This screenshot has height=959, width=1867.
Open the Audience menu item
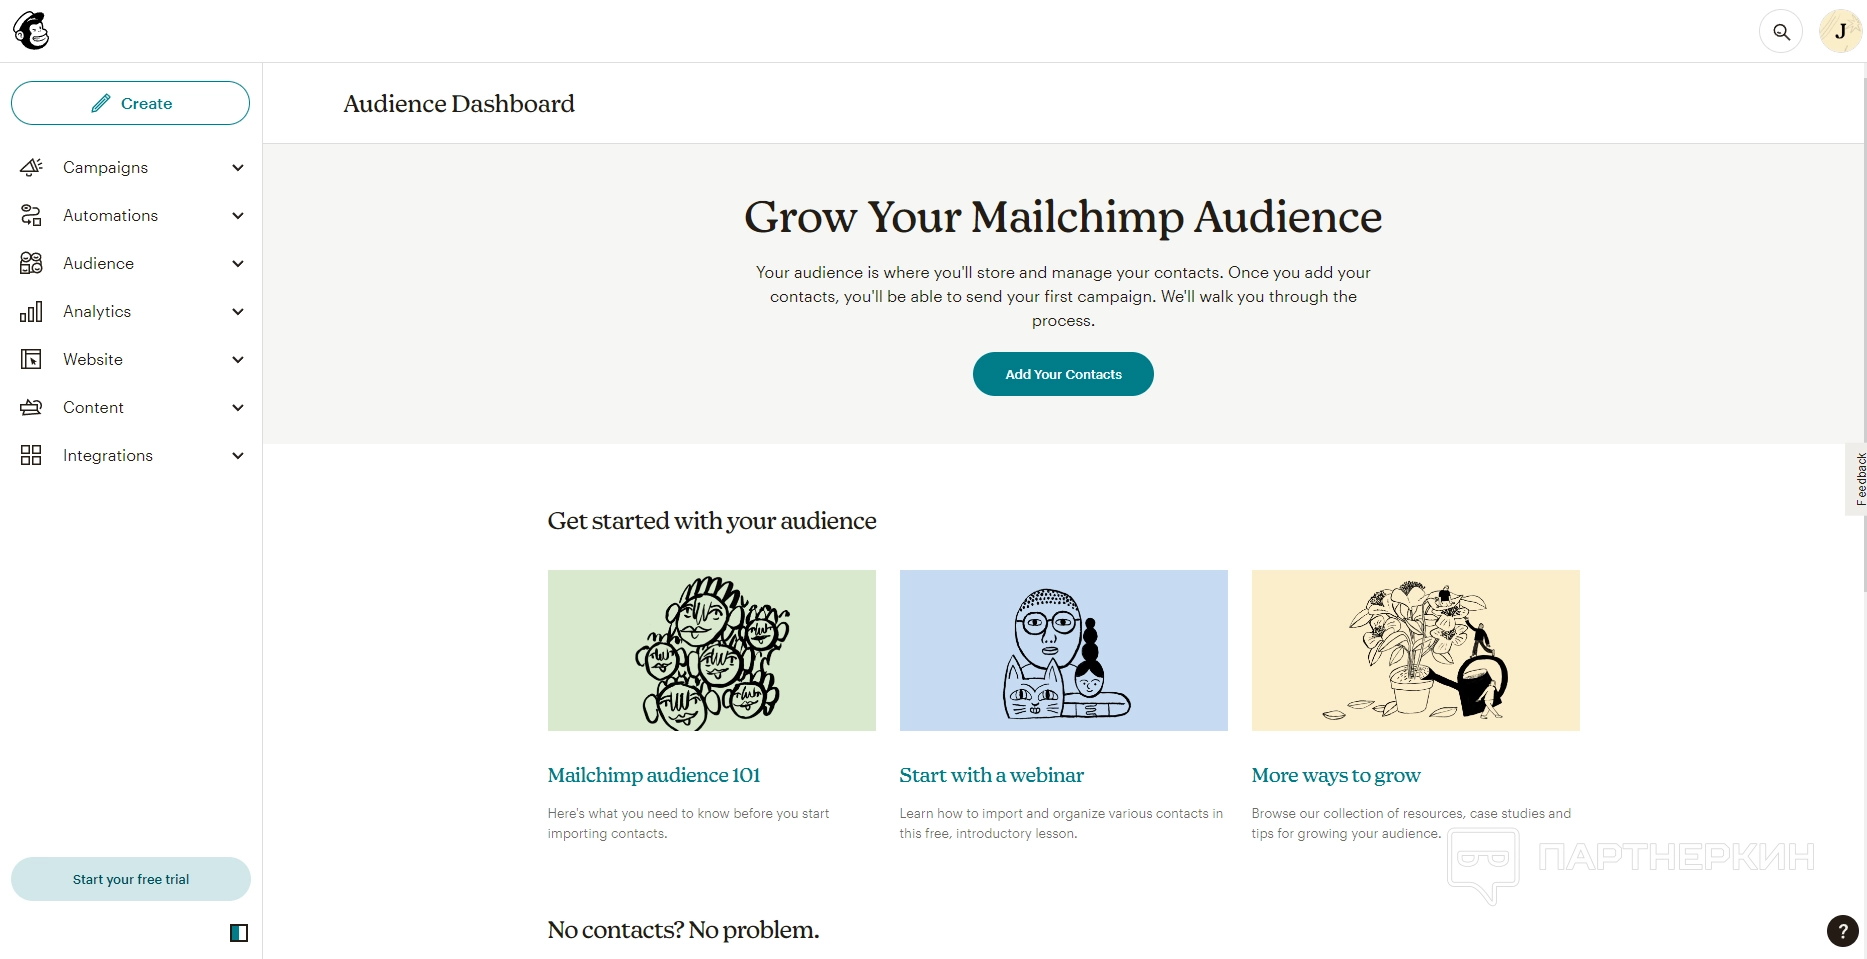click(98, 263)
